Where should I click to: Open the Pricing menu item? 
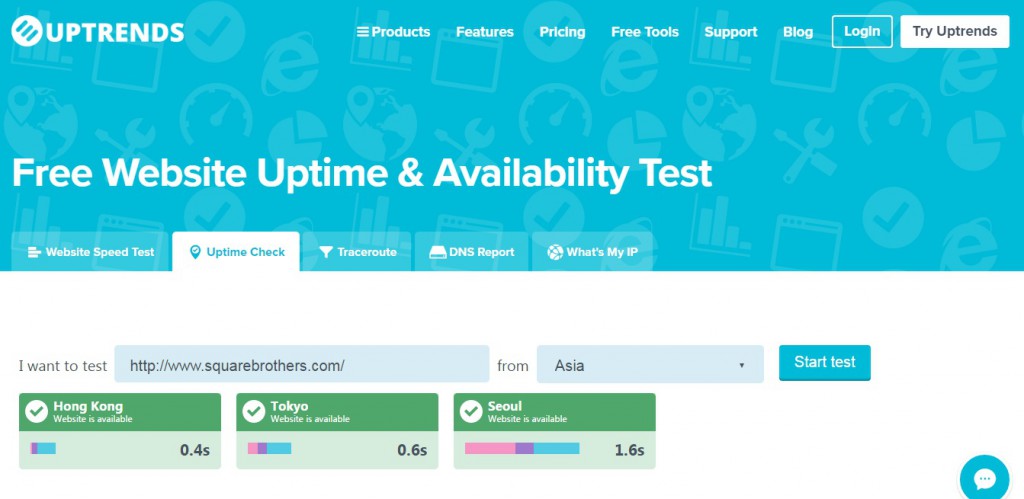(562, 32)
